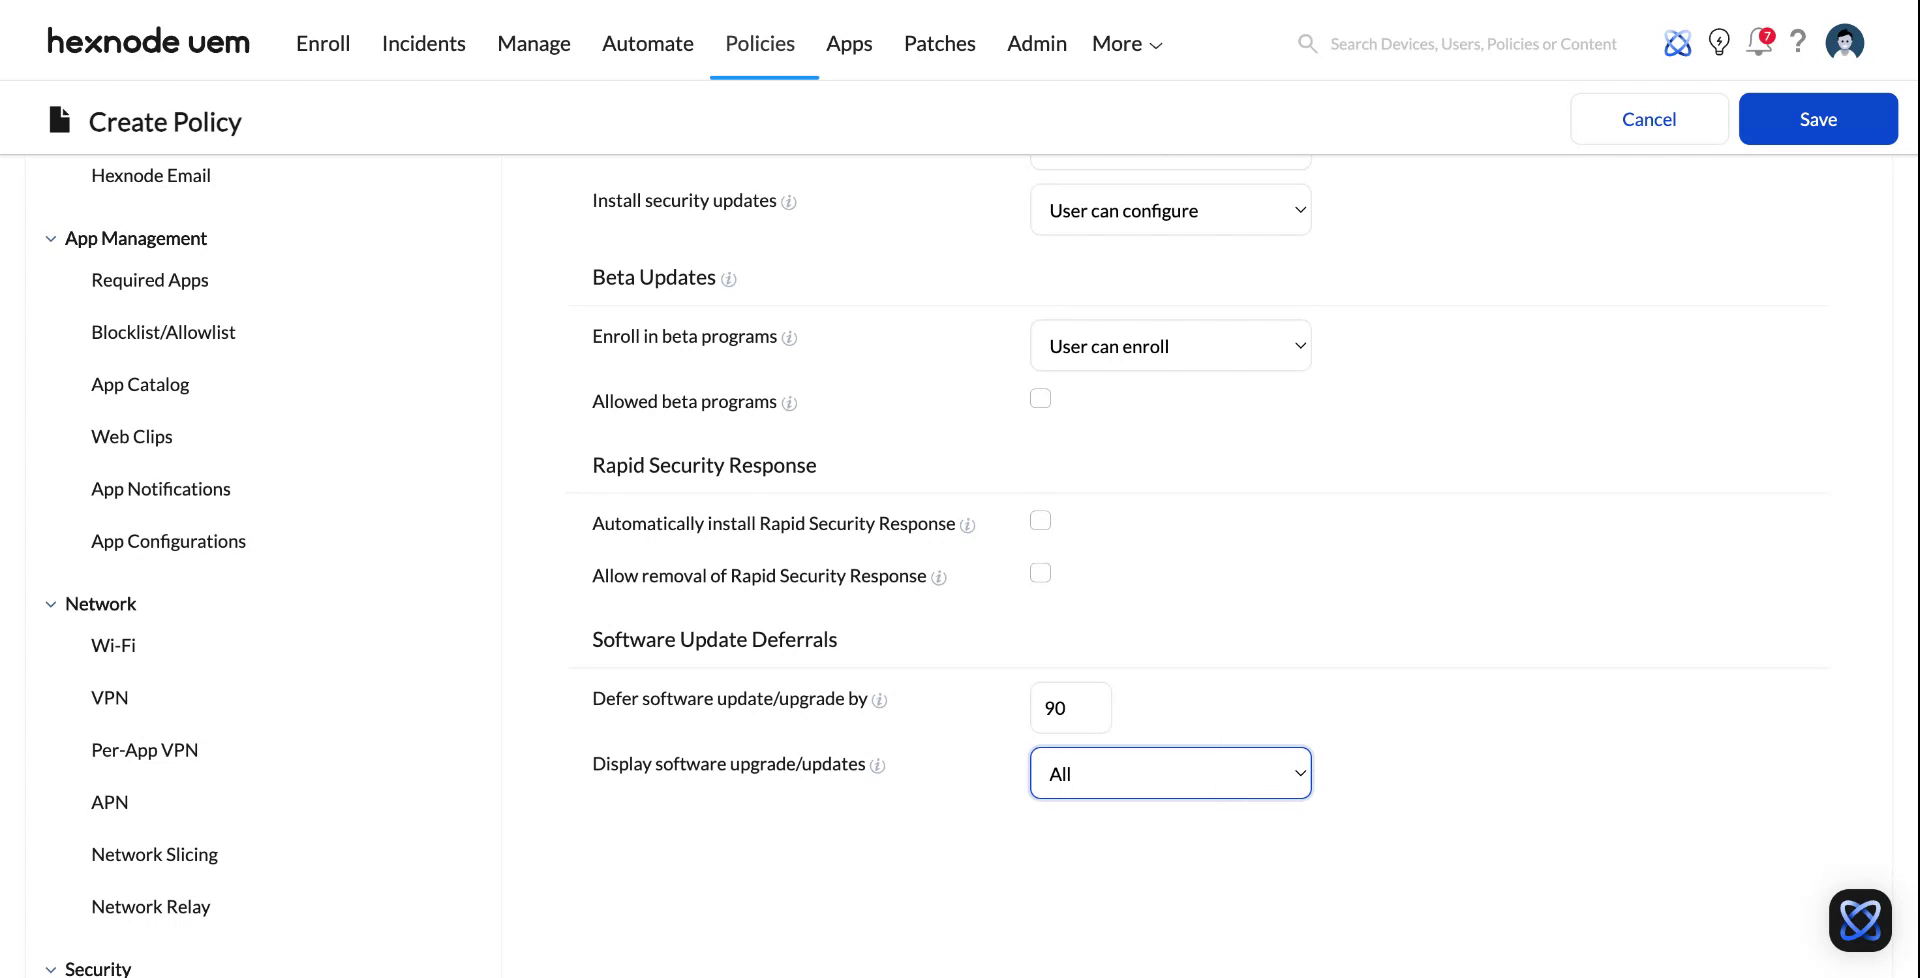Click the Hexnode Genie AI icon
This screenshot has height=978, width=1920.
(x=1677, y=43)
